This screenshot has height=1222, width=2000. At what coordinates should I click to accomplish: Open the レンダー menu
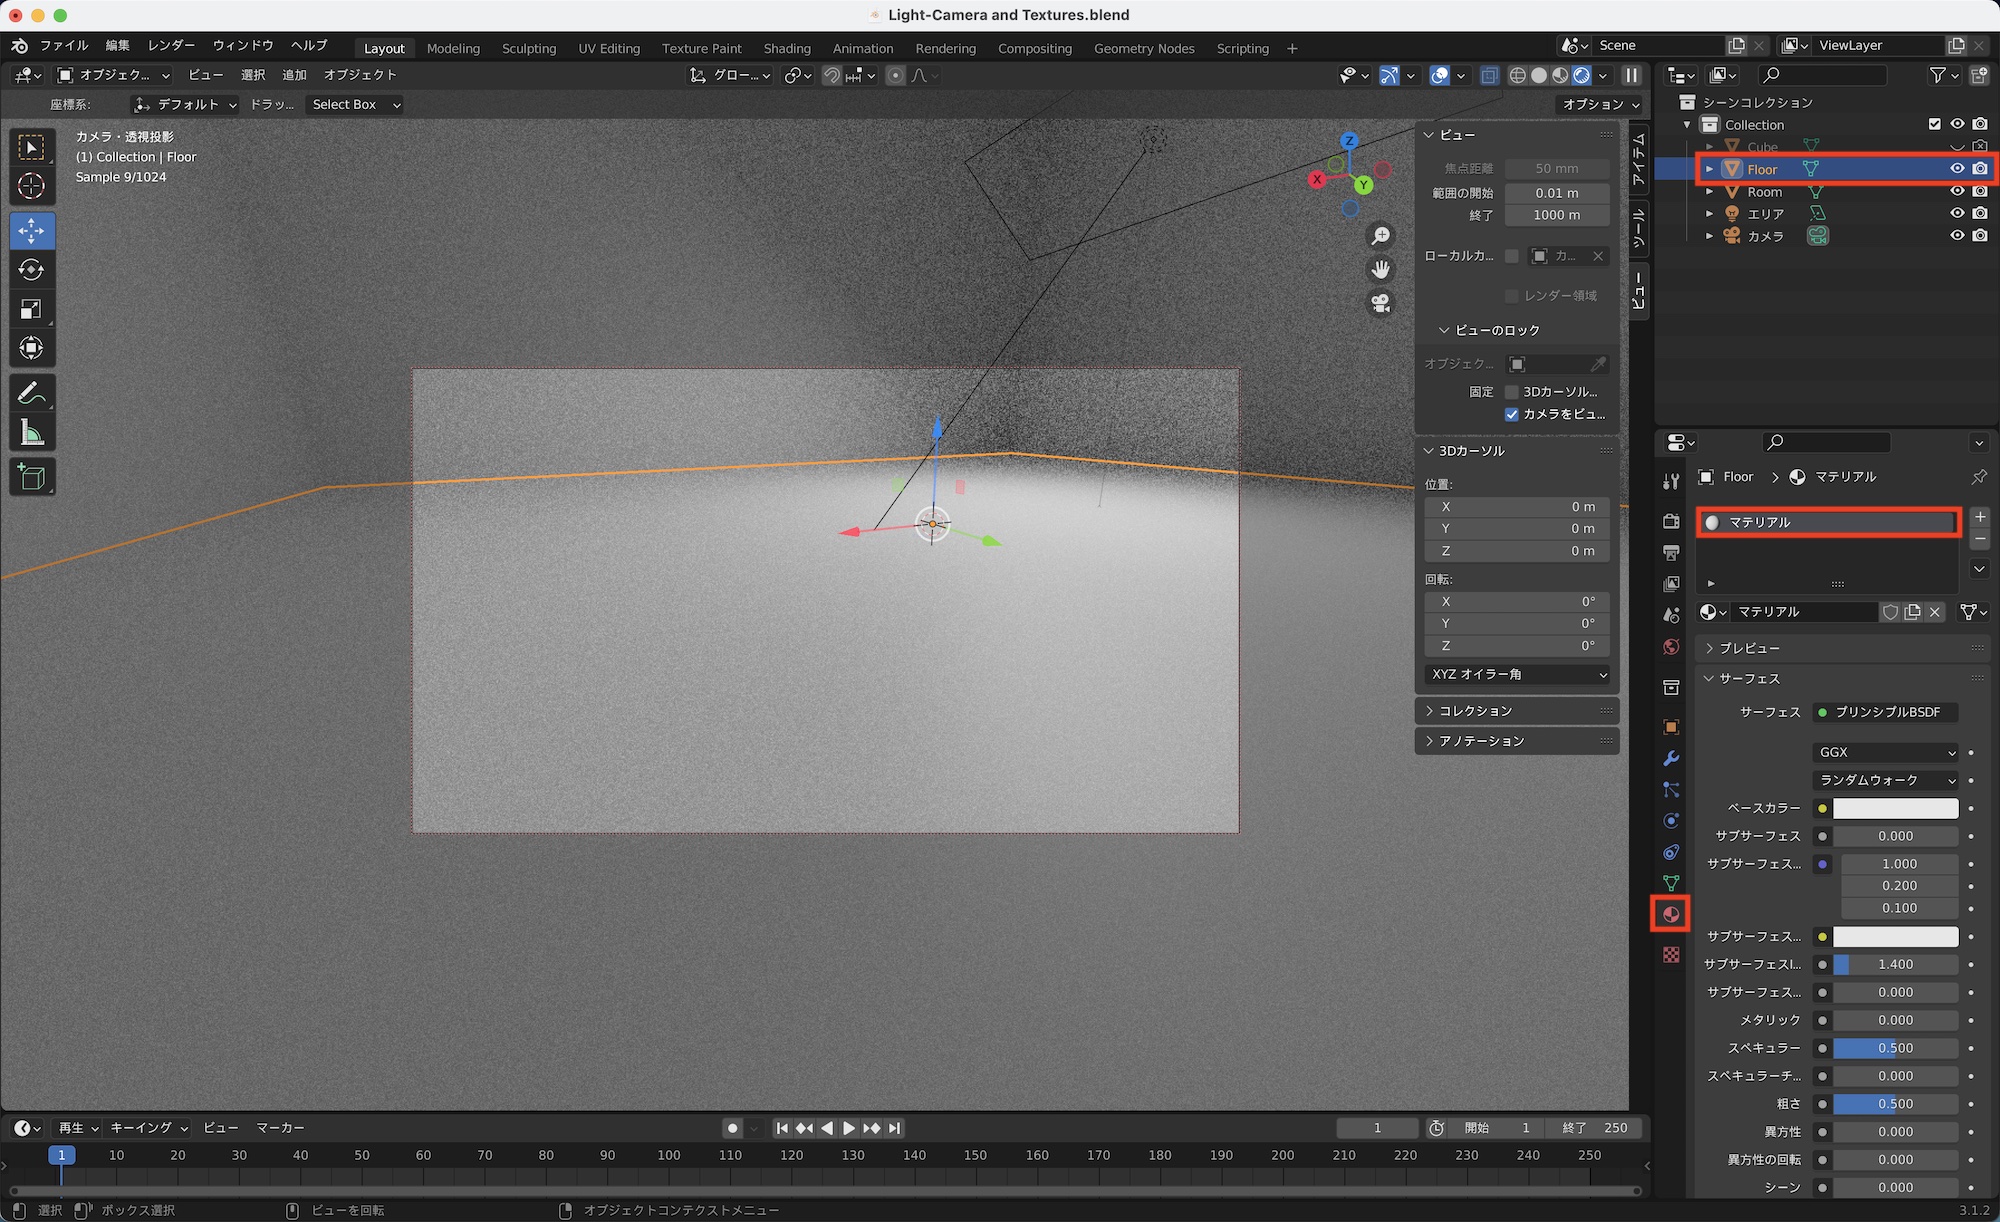point(171,46)
